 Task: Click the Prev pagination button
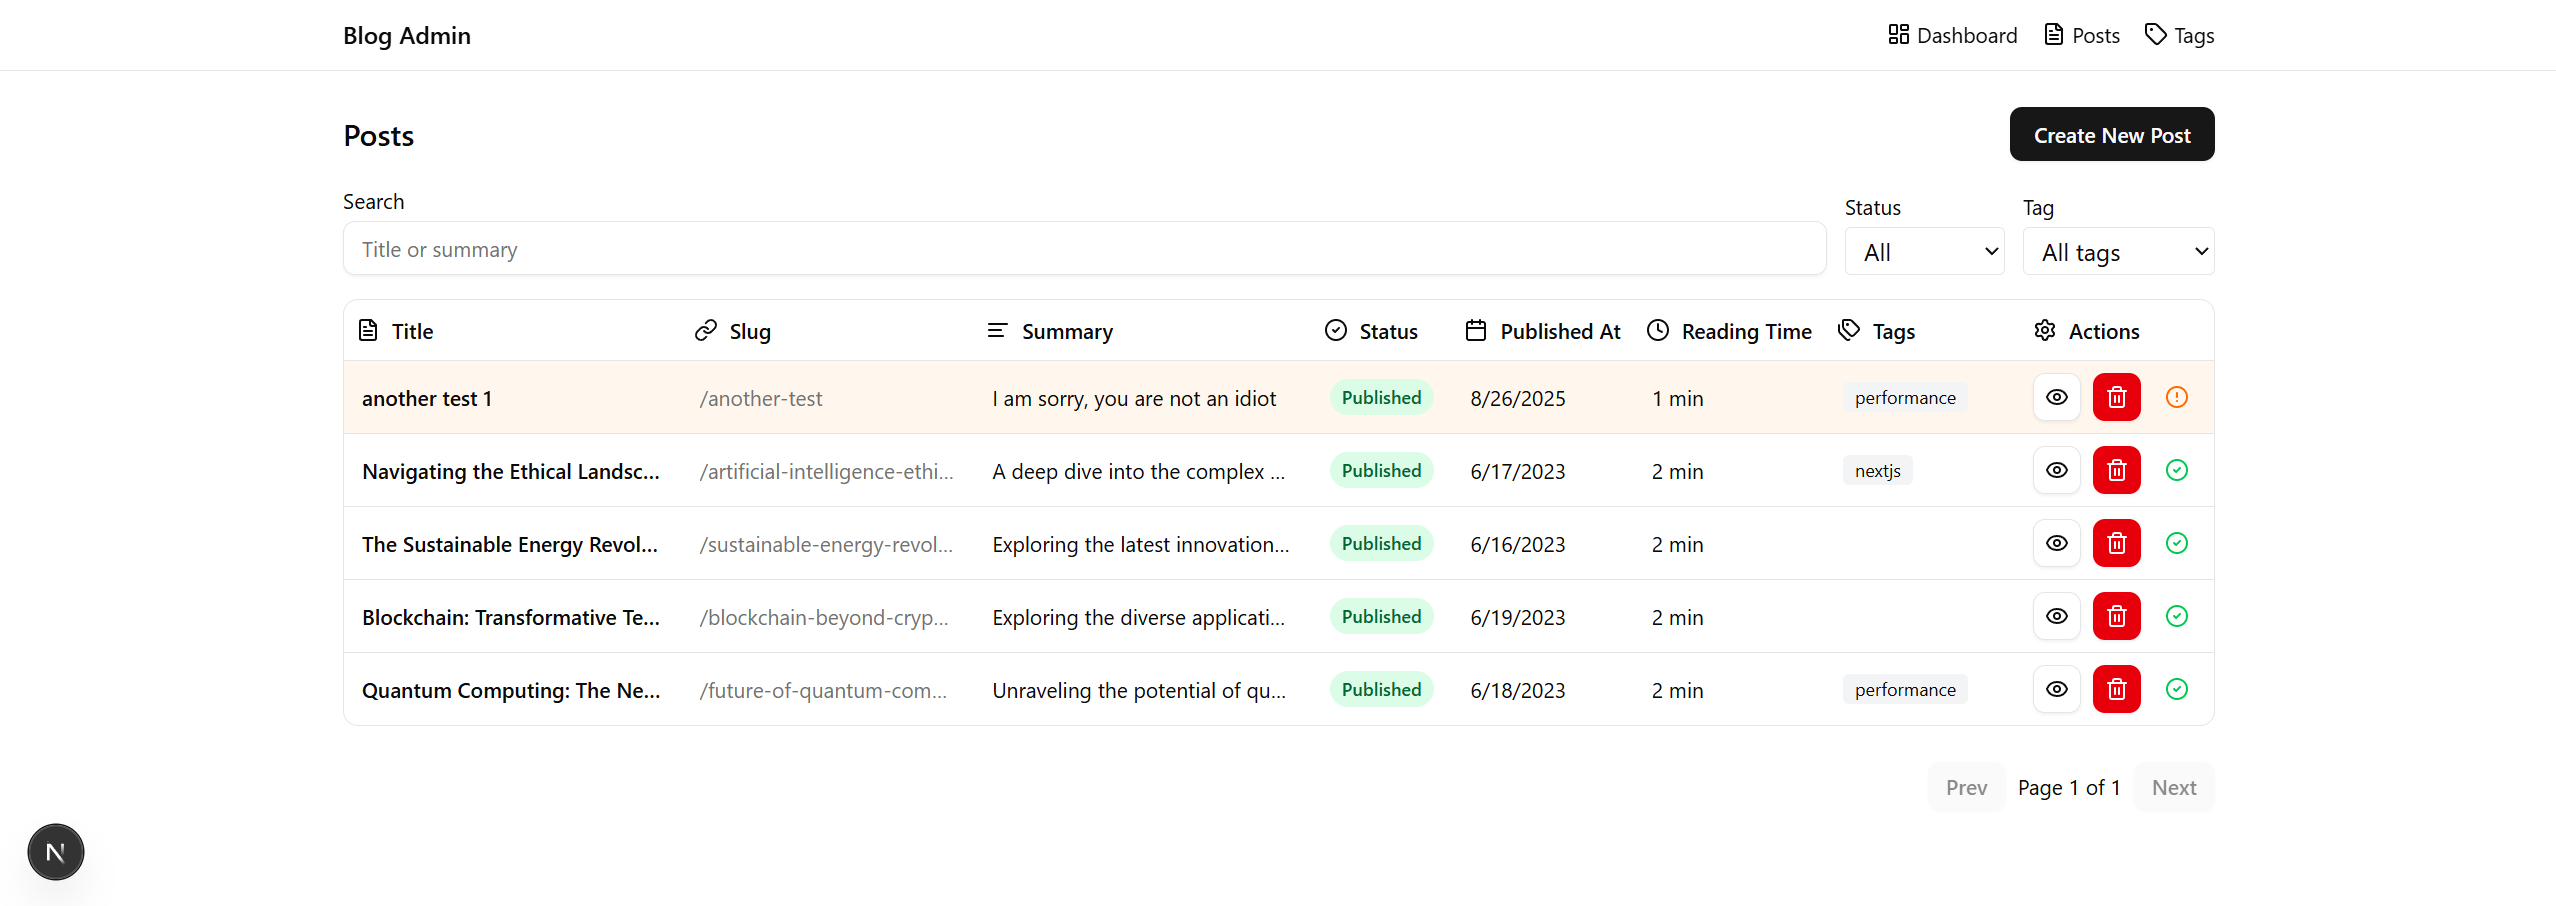point(1965,787)
